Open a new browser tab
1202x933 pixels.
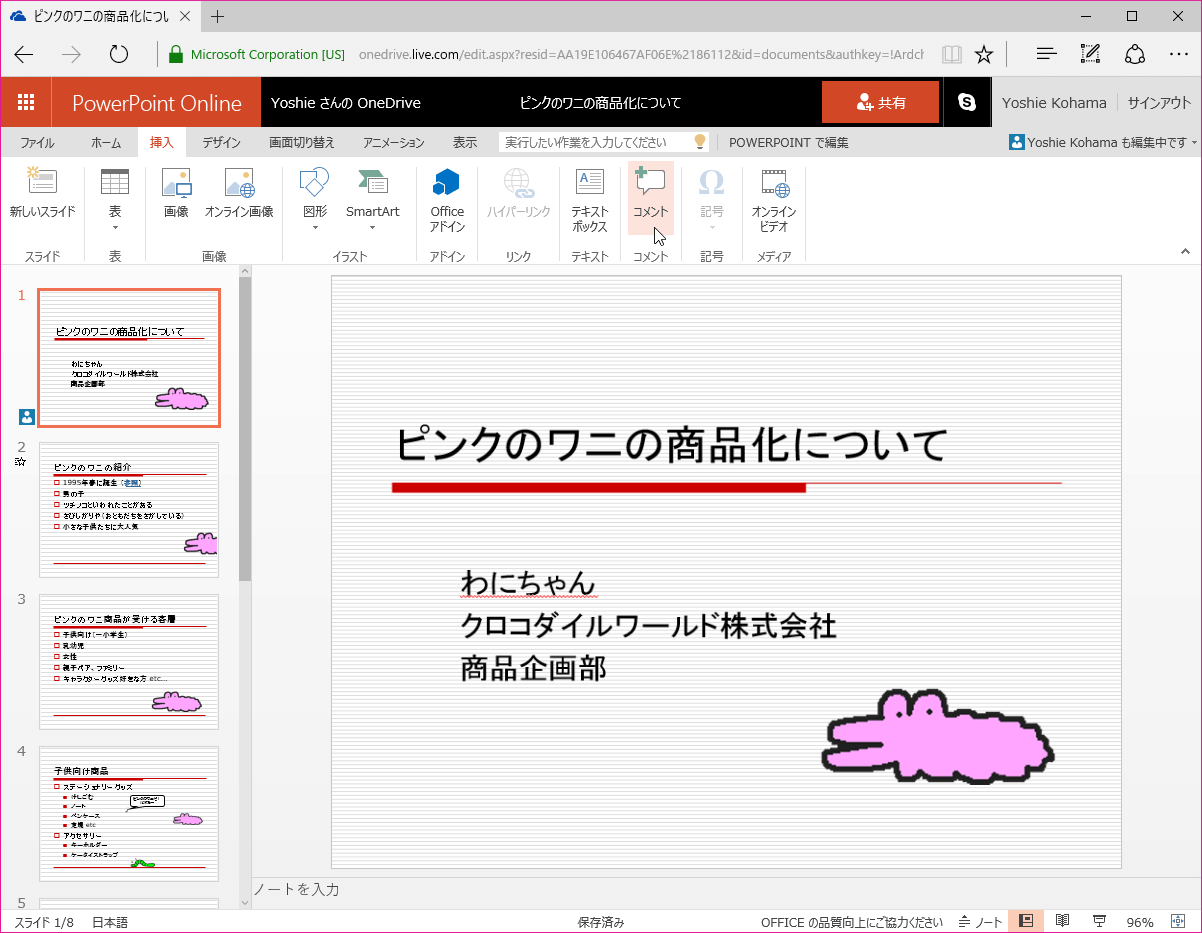[218, 16]
